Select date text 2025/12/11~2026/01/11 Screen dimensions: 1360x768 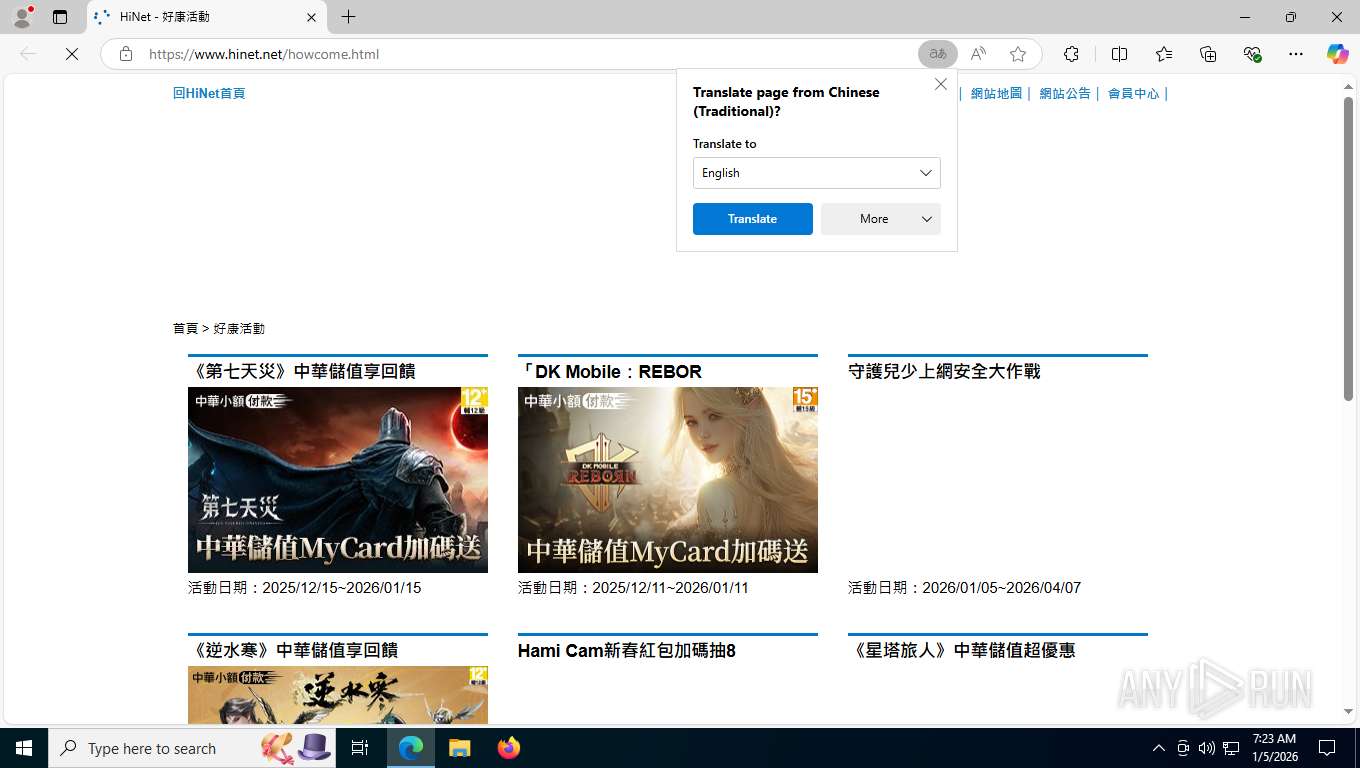tap(670, 588)
